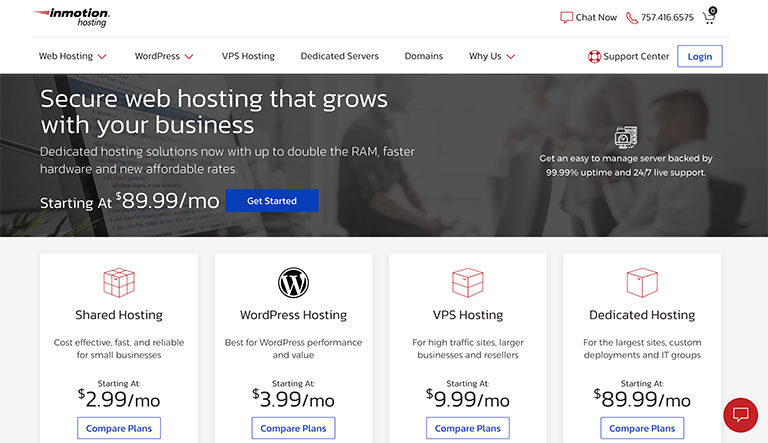
Task: Expand the Why Us chevron
Action: point(511,57)
